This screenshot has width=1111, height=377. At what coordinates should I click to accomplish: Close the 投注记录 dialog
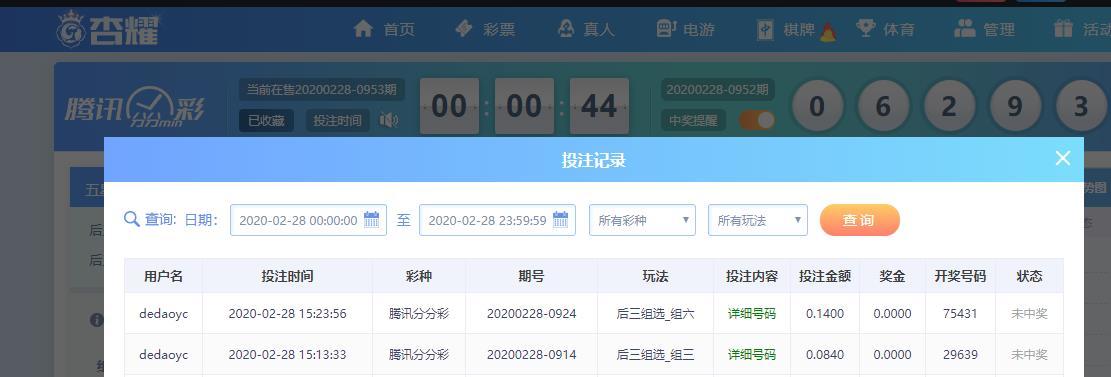[1062, 158]
